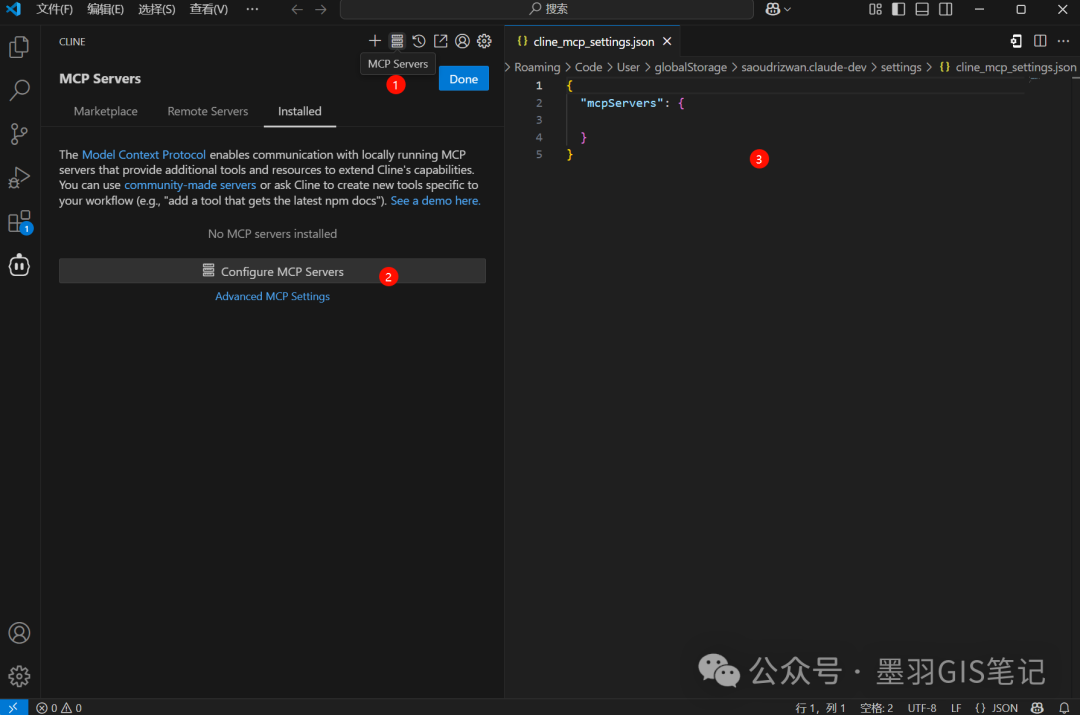Open Cline account profile icon in panel header
Viewport: 1080px width, 715px height.
coord(462,41)
